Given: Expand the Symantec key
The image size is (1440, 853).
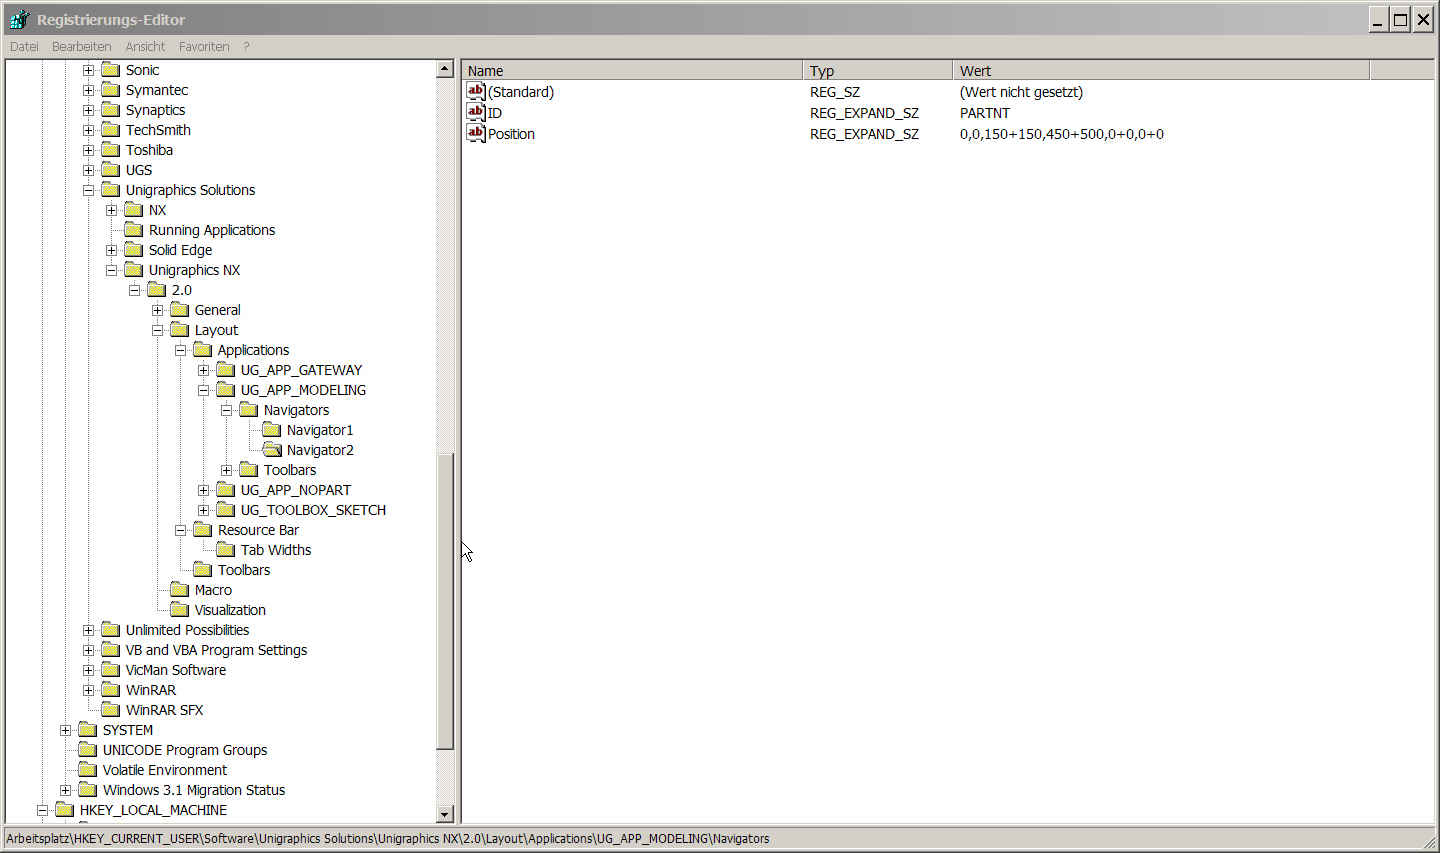Looking at the screenshot, I should [x=88, y=90].
